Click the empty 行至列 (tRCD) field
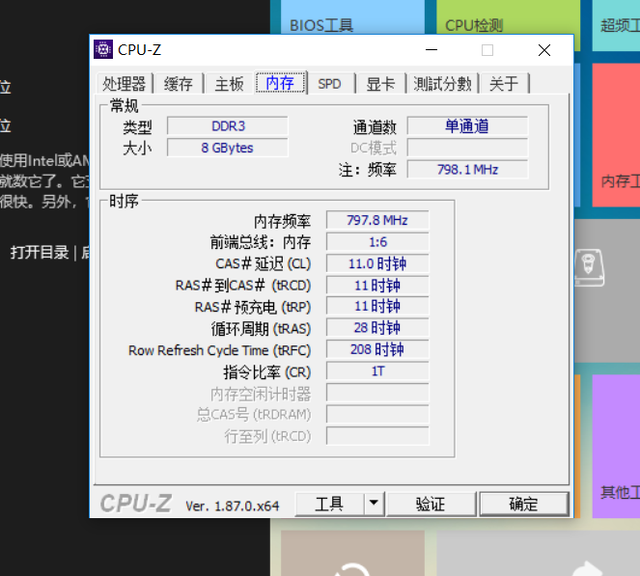The image size is (640, 576). 378,436
